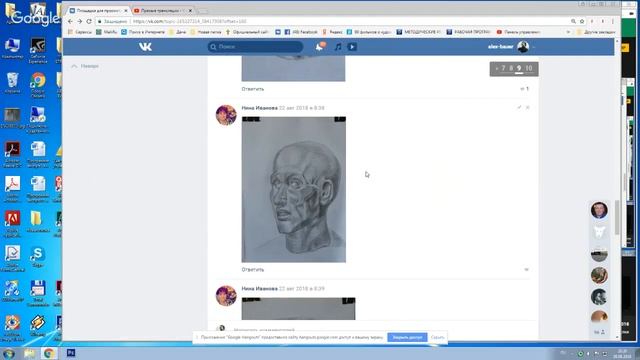Click Наверх back-to-top link

click(x=85, y=66)
